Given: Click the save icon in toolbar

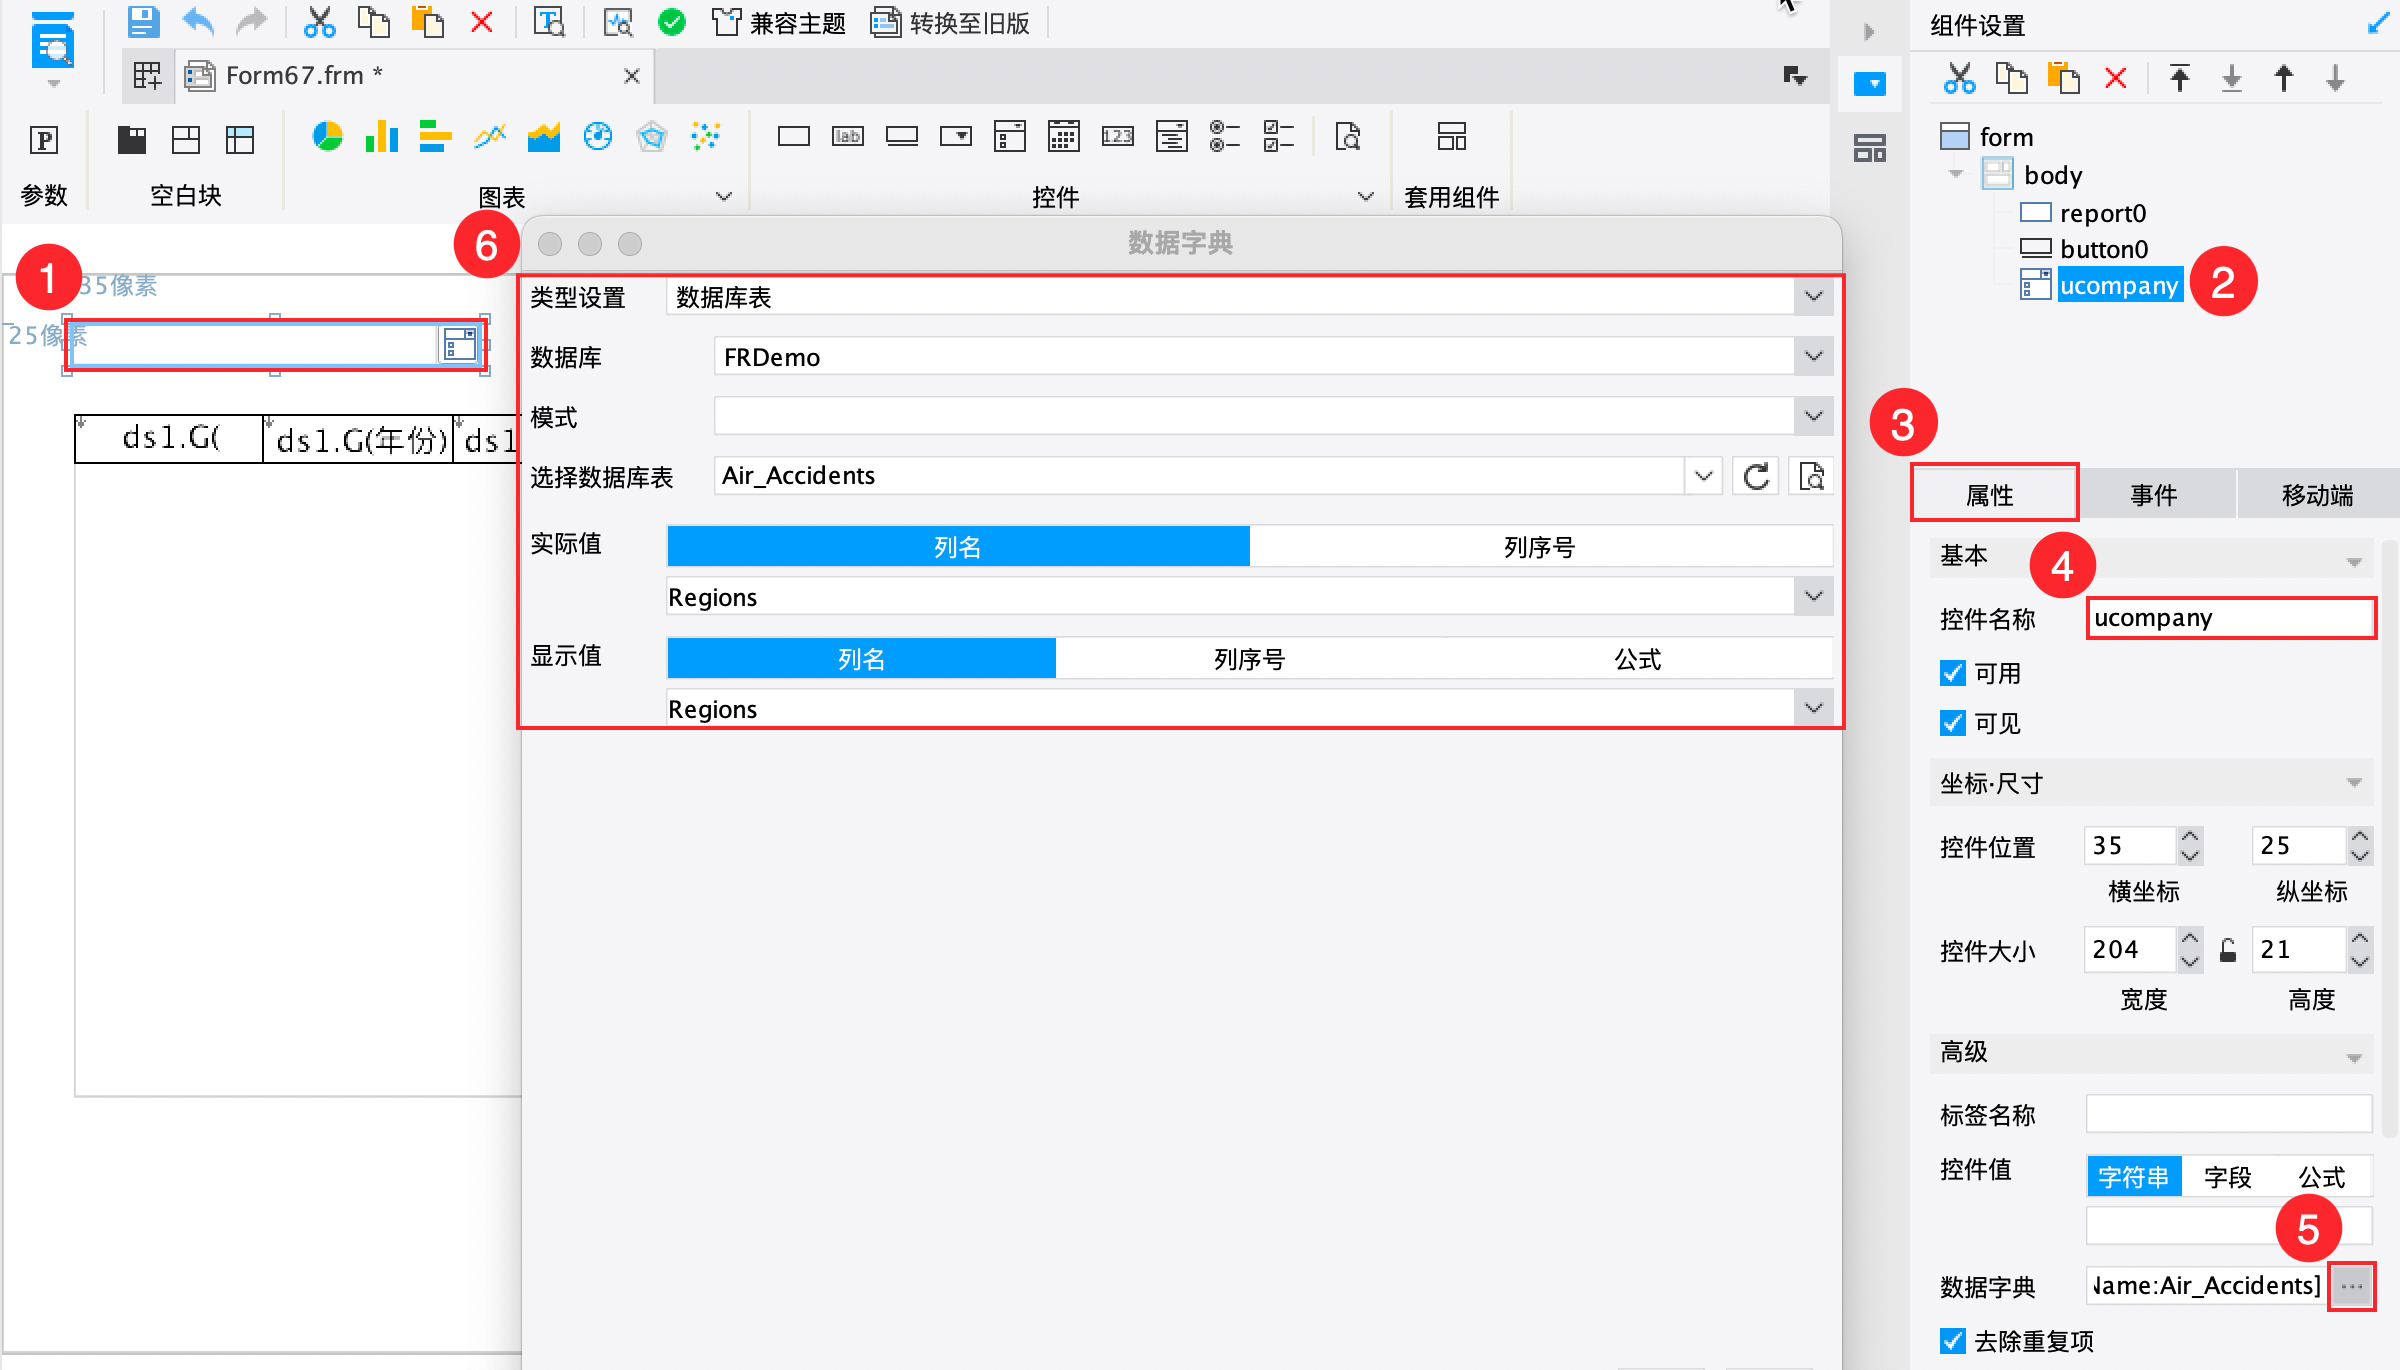Looking at the screenshot, I should pos(143,21).
